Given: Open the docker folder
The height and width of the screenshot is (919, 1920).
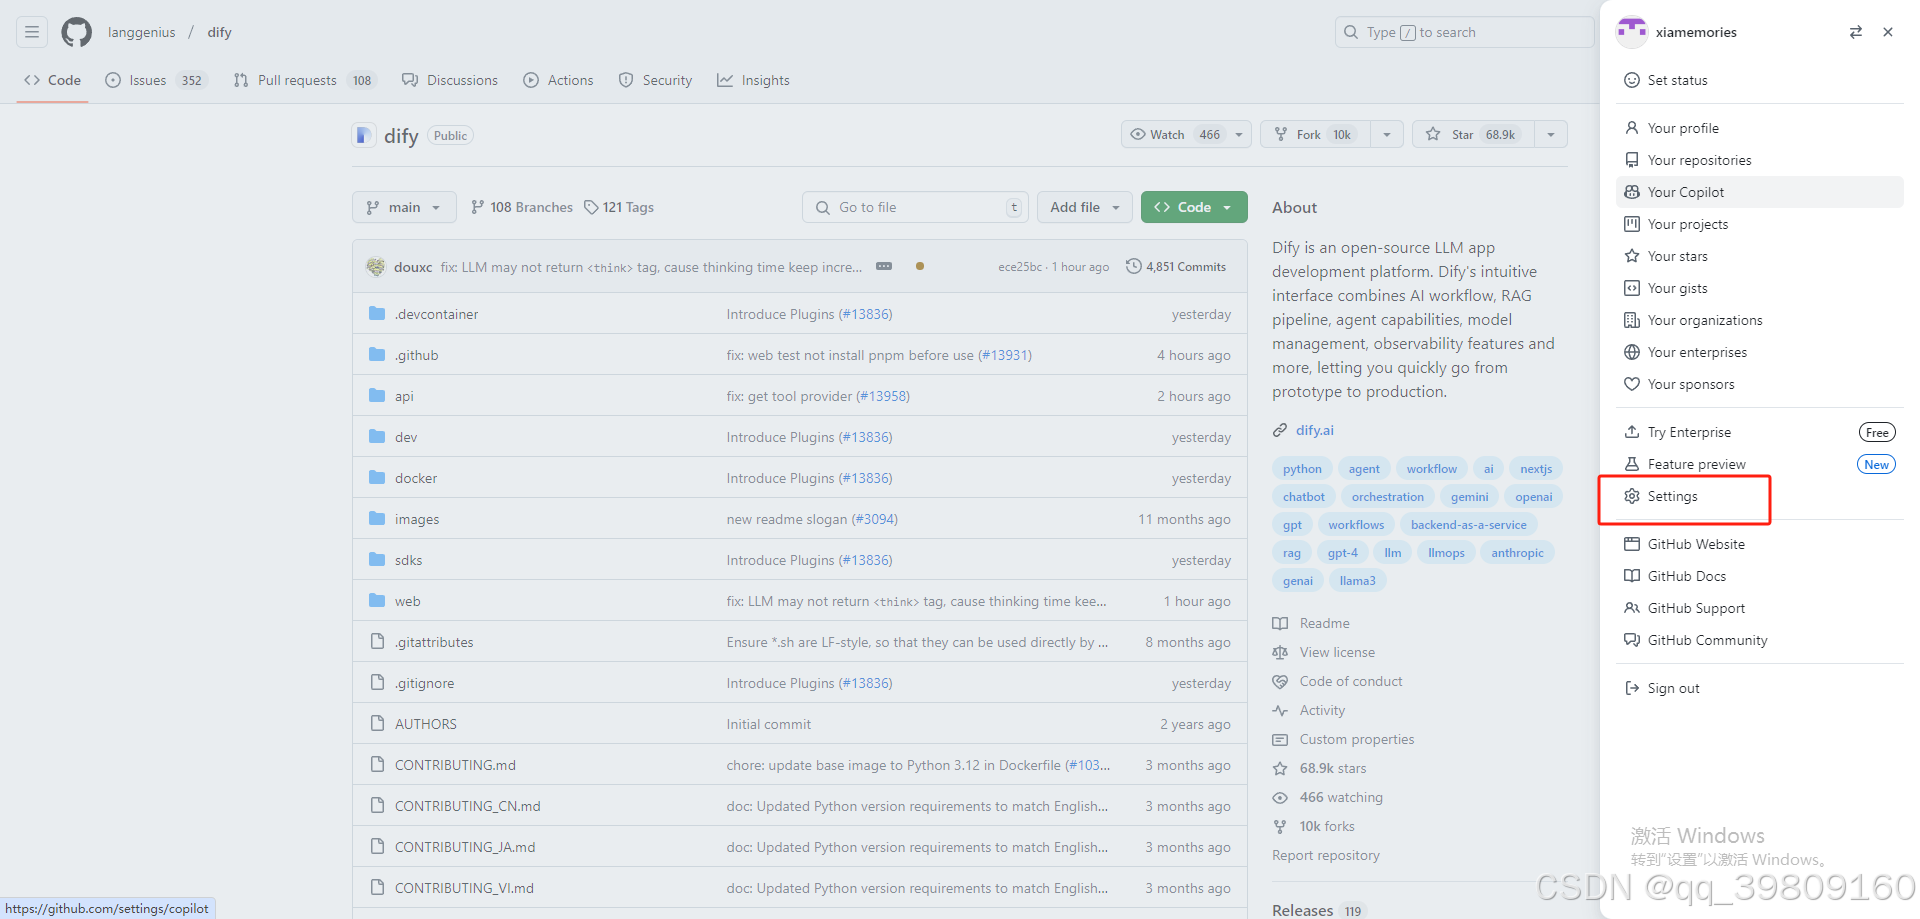Looking at the screenshot, I should 416,478.
